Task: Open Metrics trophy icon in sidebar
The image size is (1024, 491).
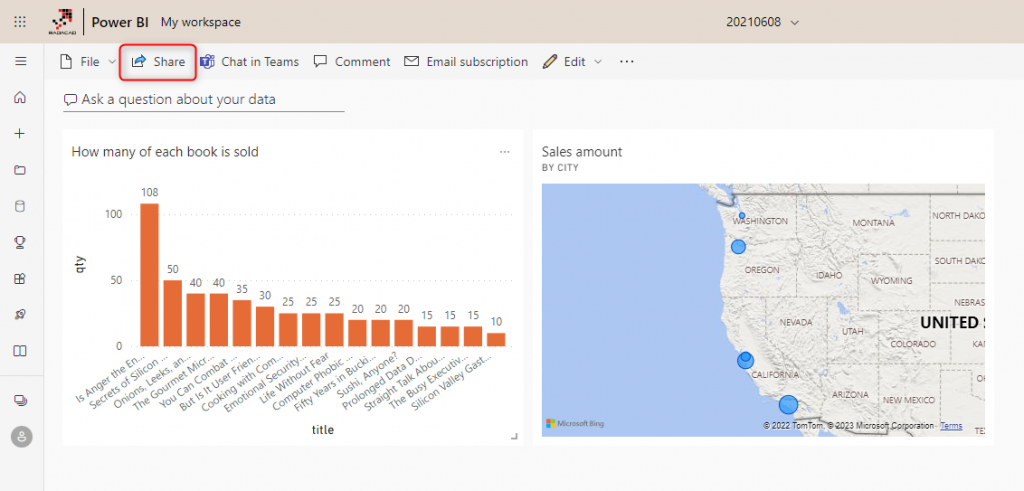Action: [x=20, y=242]
